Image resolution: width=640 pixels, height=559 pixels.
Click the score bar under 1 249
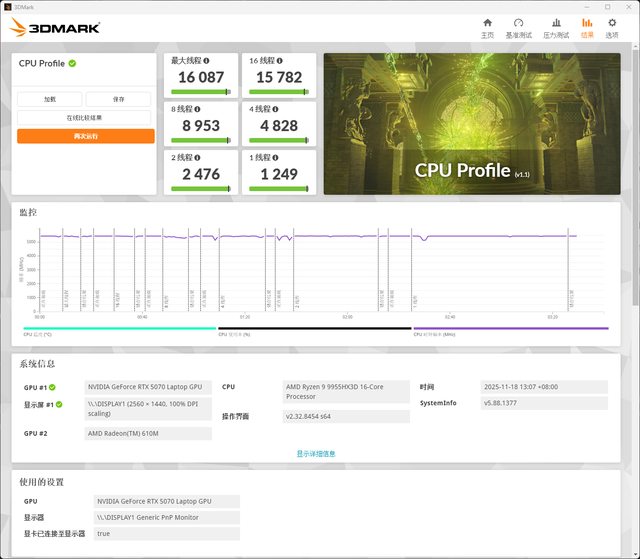coord(279,189)
